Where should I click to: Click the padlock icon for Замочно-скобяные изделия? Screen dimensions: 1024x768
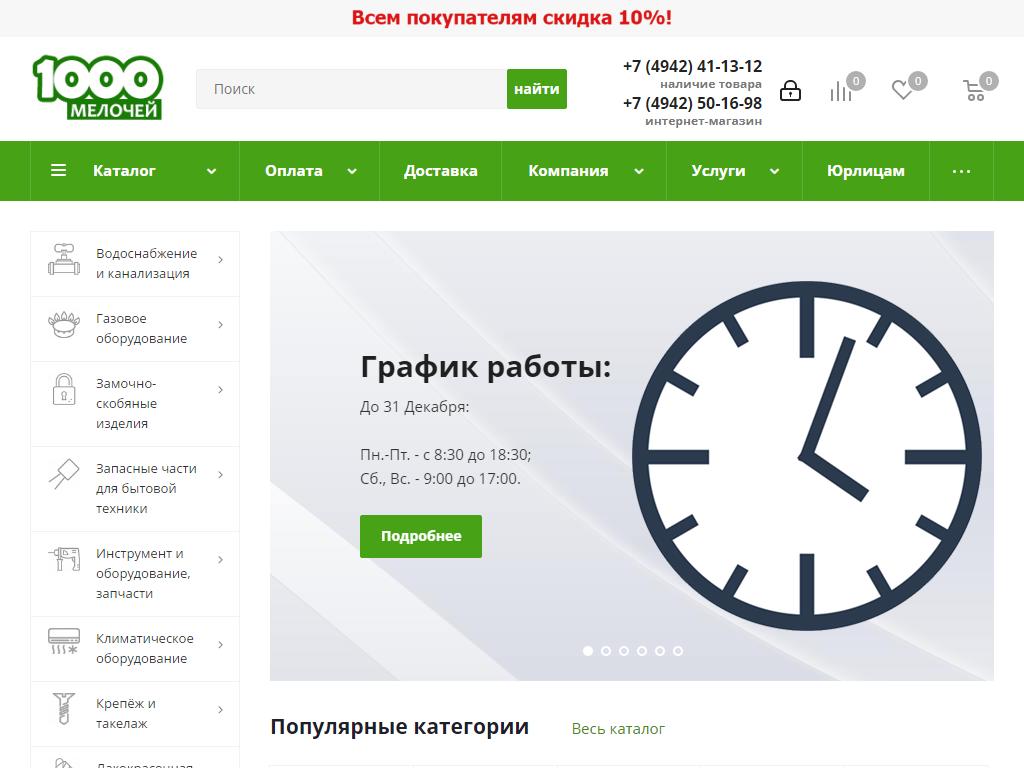tap(64, 389)
